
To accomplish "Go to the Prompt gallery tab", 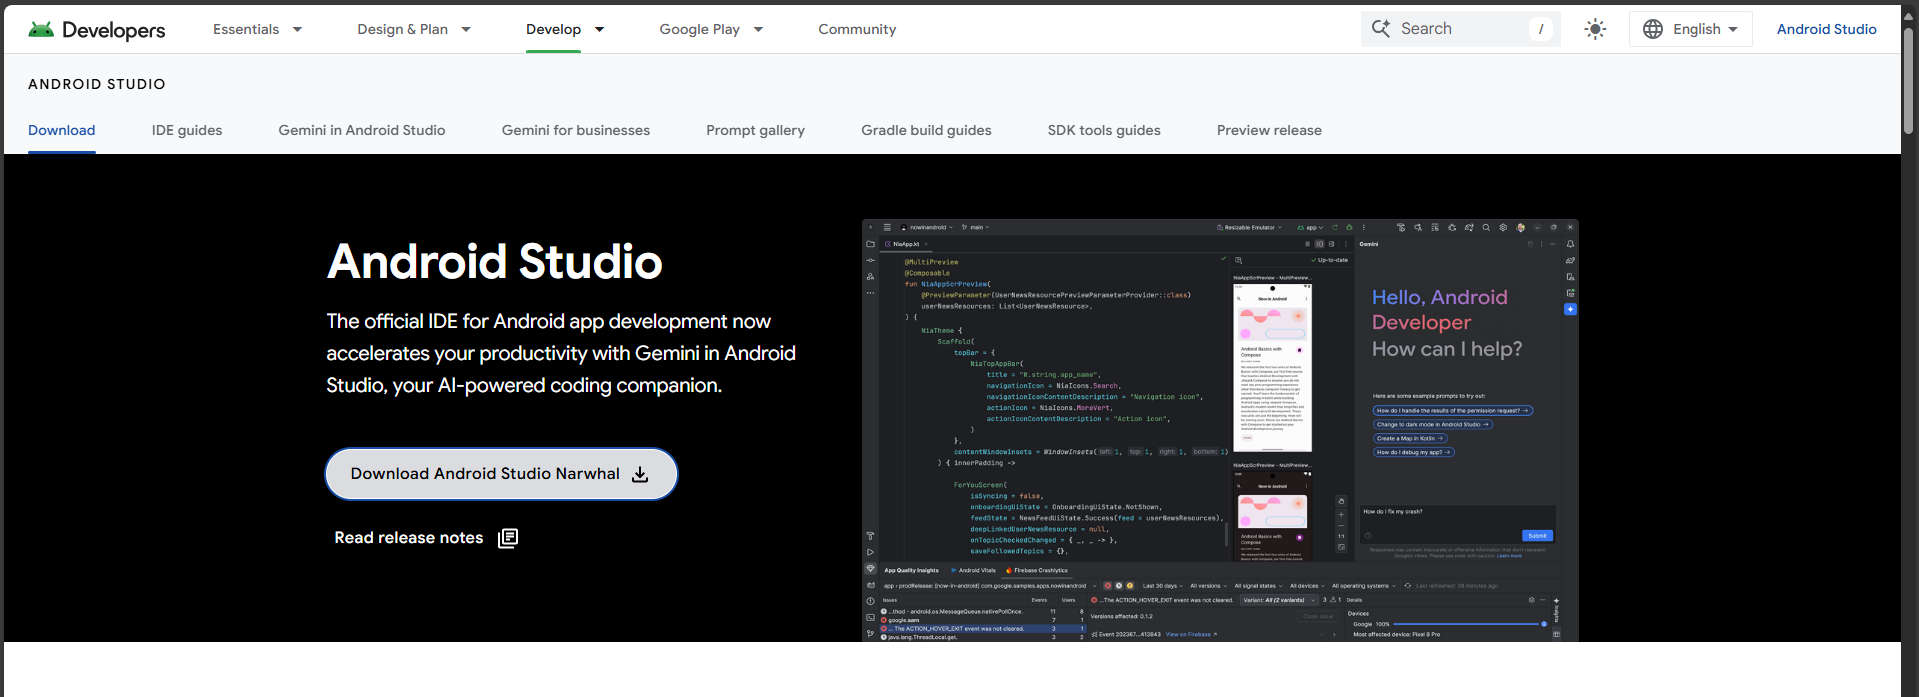I will coord(755,130).
